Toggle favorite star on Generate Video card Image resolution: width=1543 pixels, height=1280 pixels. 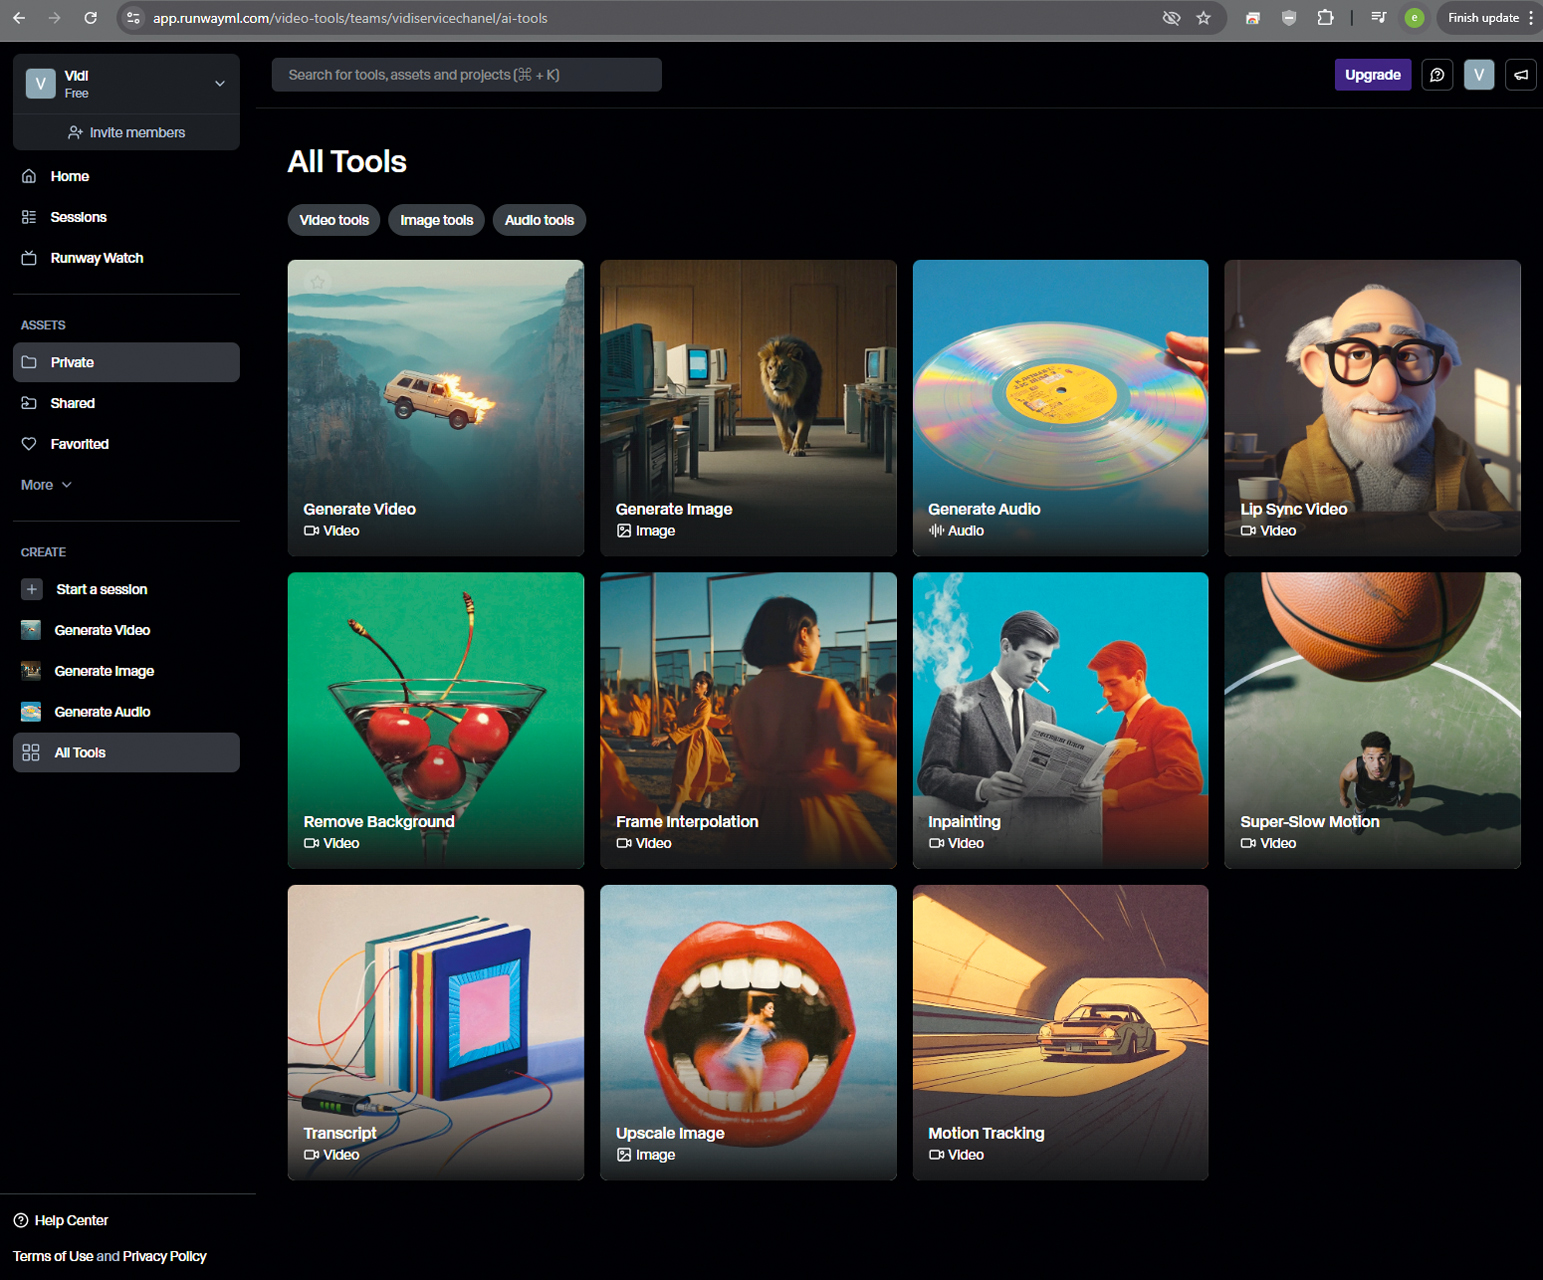click(318, 283)
